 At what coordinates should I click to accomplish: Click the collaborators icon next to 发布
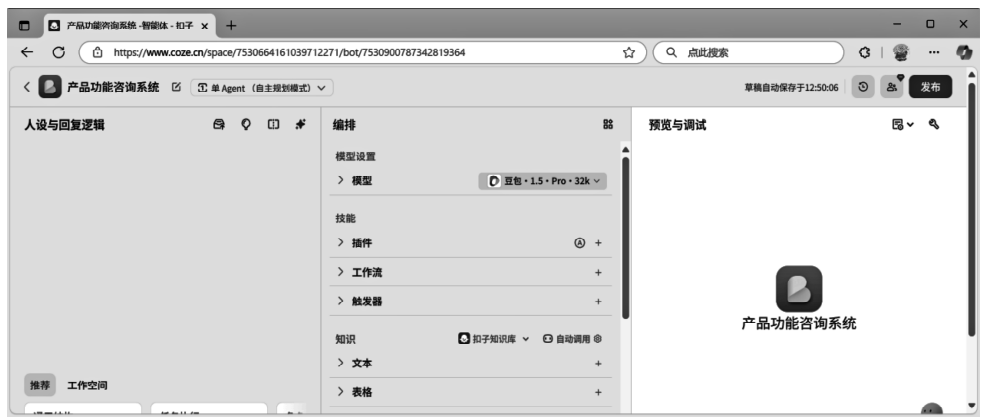pyautogui.click(x=892, y=87)
